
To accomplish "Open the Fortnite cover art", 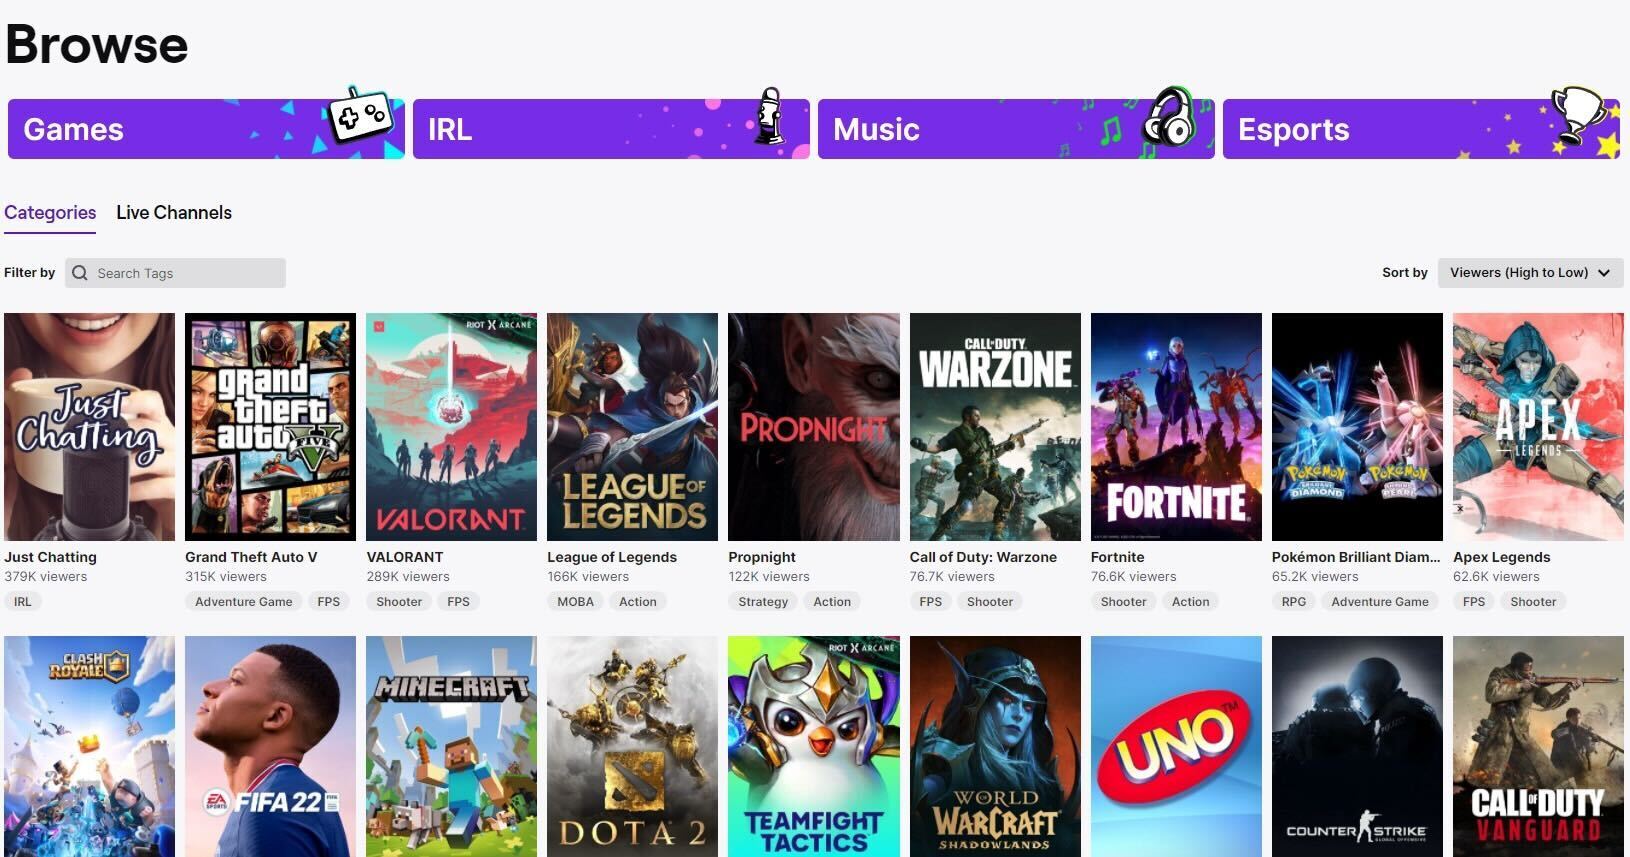I will click(x=1176, y=427).
